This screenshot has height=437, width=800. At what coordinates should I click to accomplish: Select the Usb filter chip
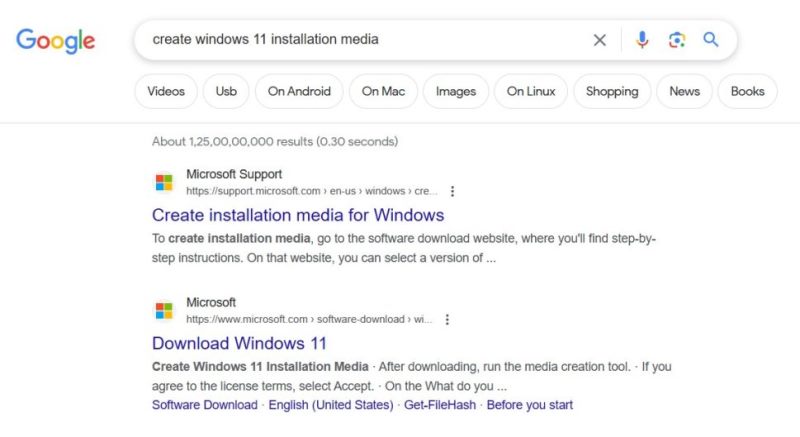point(226,91)
